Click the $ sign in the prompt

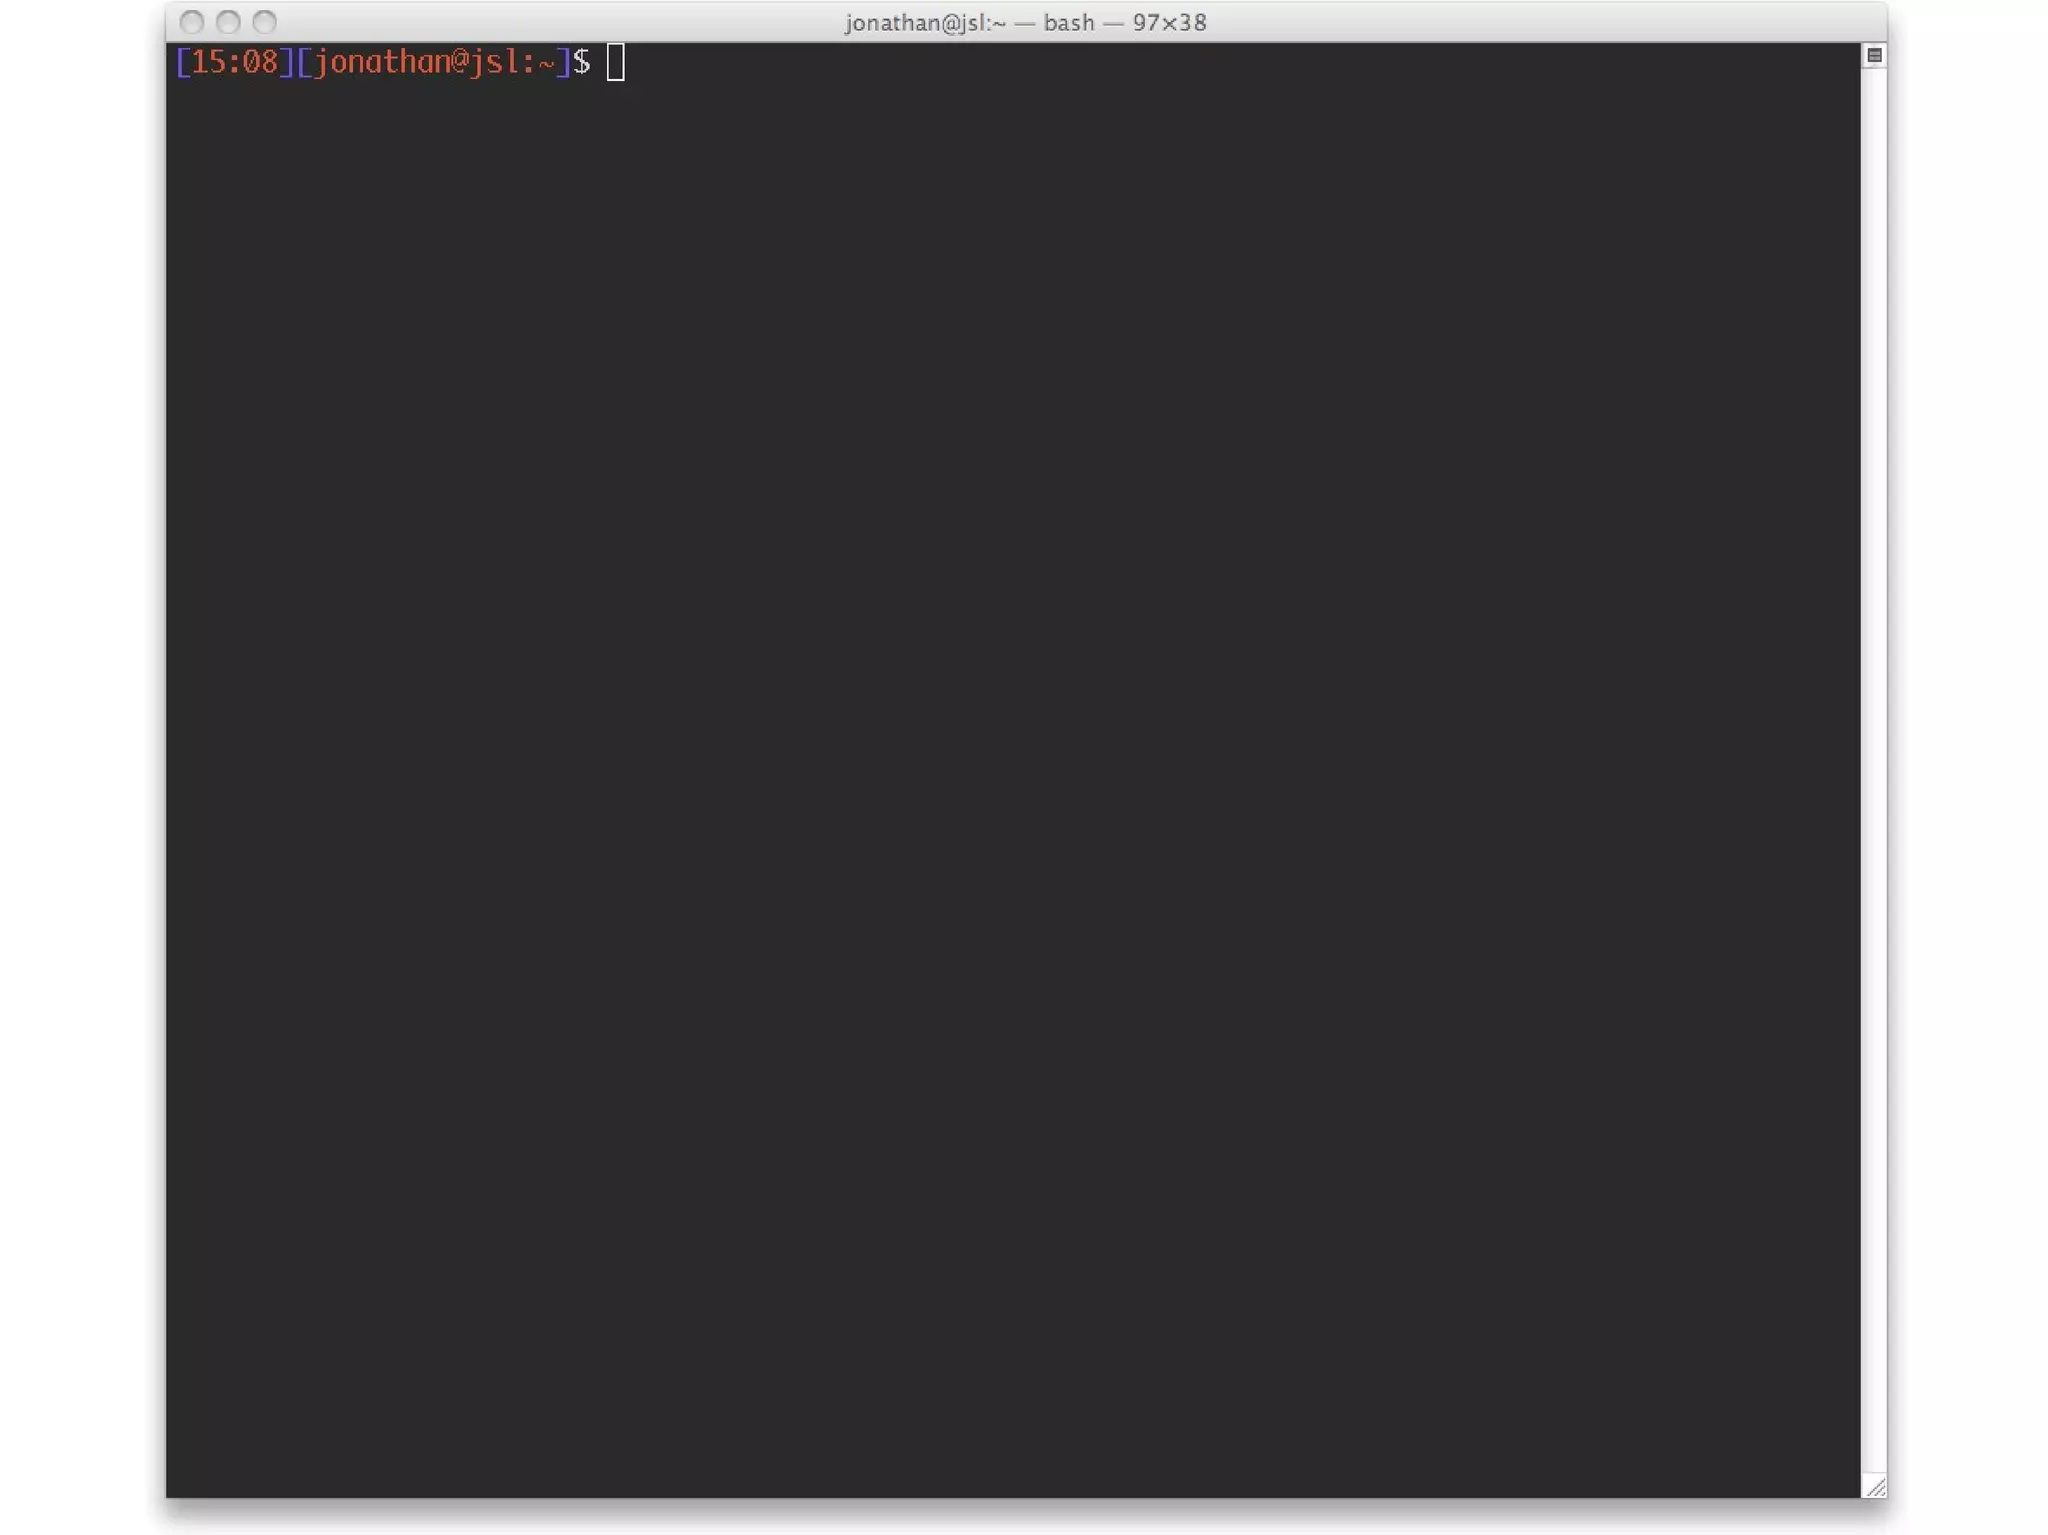(x=581, y=62)
